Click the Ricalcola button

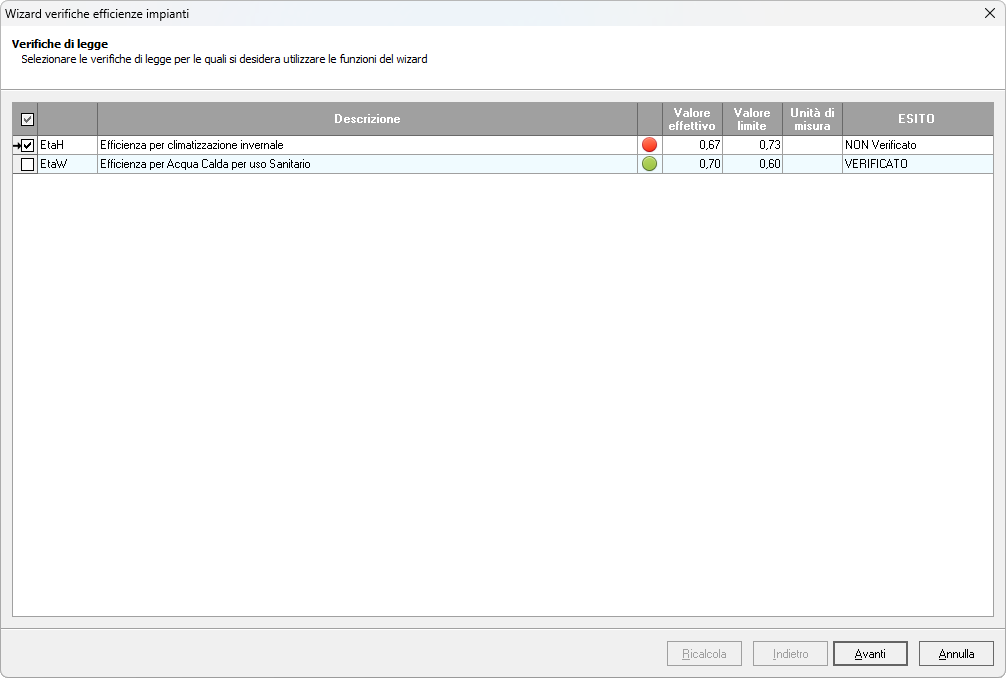click(704, 654)
